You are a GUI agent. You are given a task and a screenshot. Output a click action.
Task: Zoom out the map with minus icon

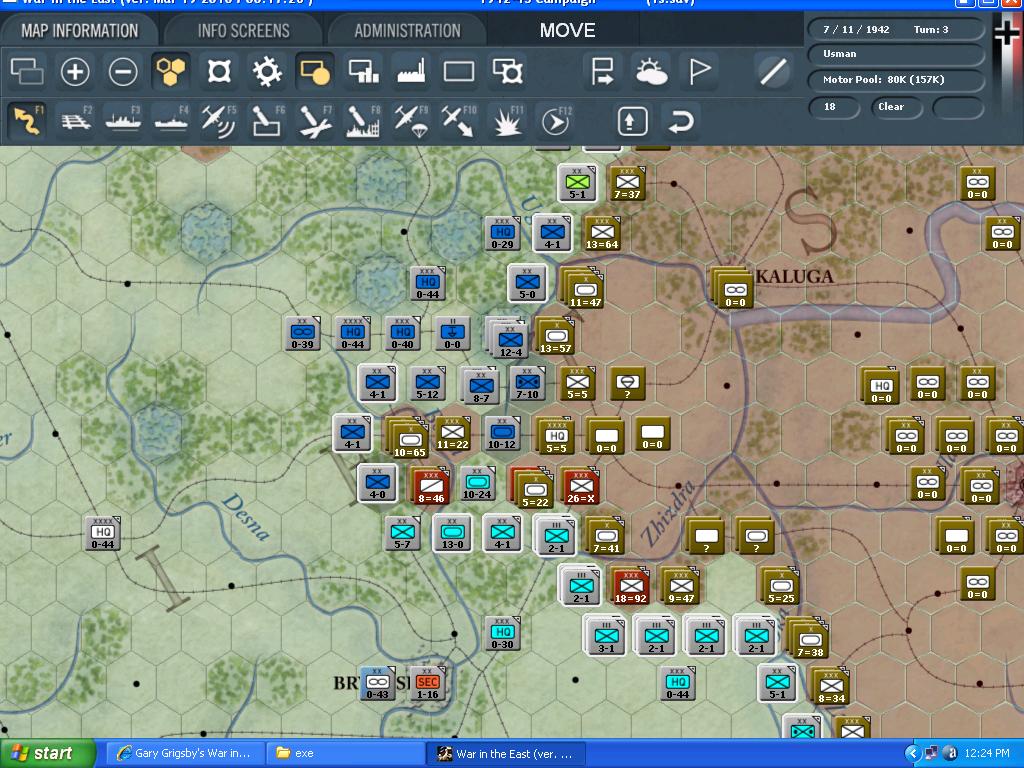coord(123,71)
